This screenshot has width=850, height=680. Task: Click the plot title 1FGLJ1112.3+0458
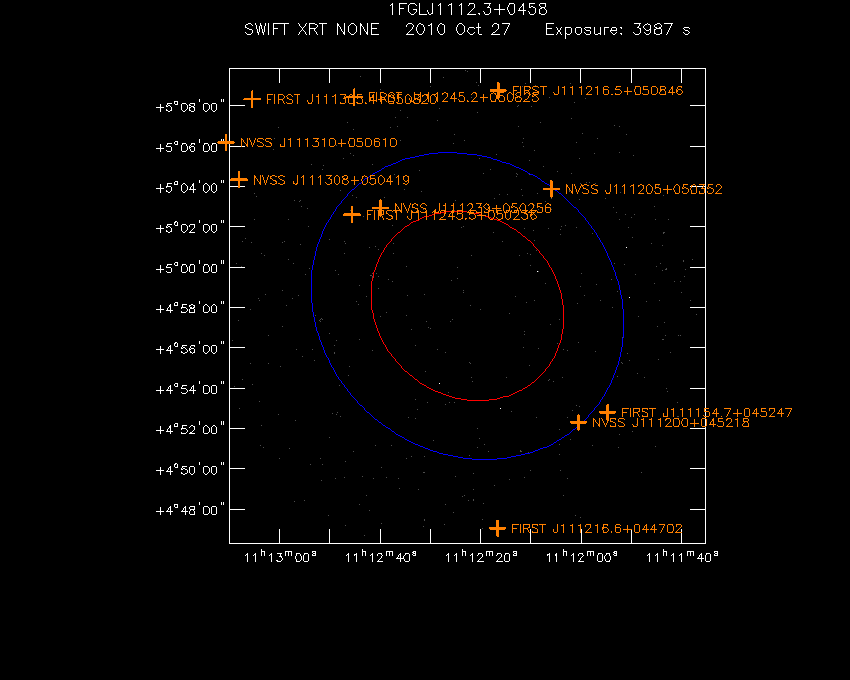point(468,10)
